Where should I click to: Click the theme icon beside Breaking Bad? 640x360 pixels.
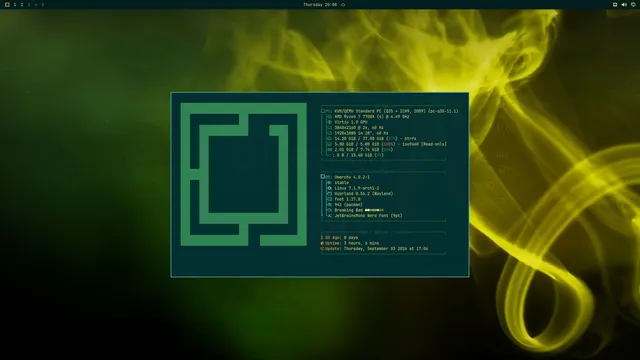(330, 210)
